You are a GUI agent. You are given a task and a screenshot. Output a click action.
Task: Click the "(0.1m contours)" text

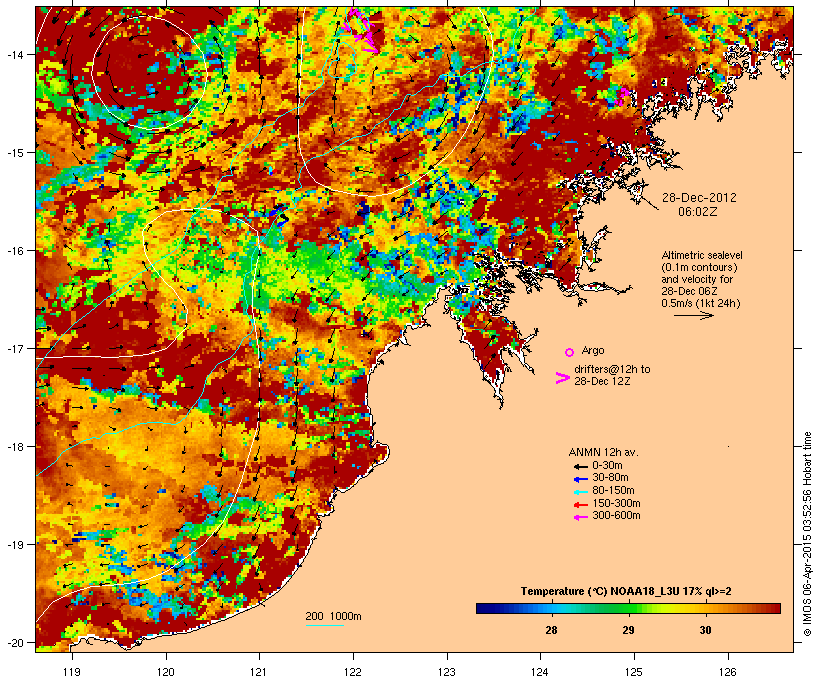[x=699, y=267]
